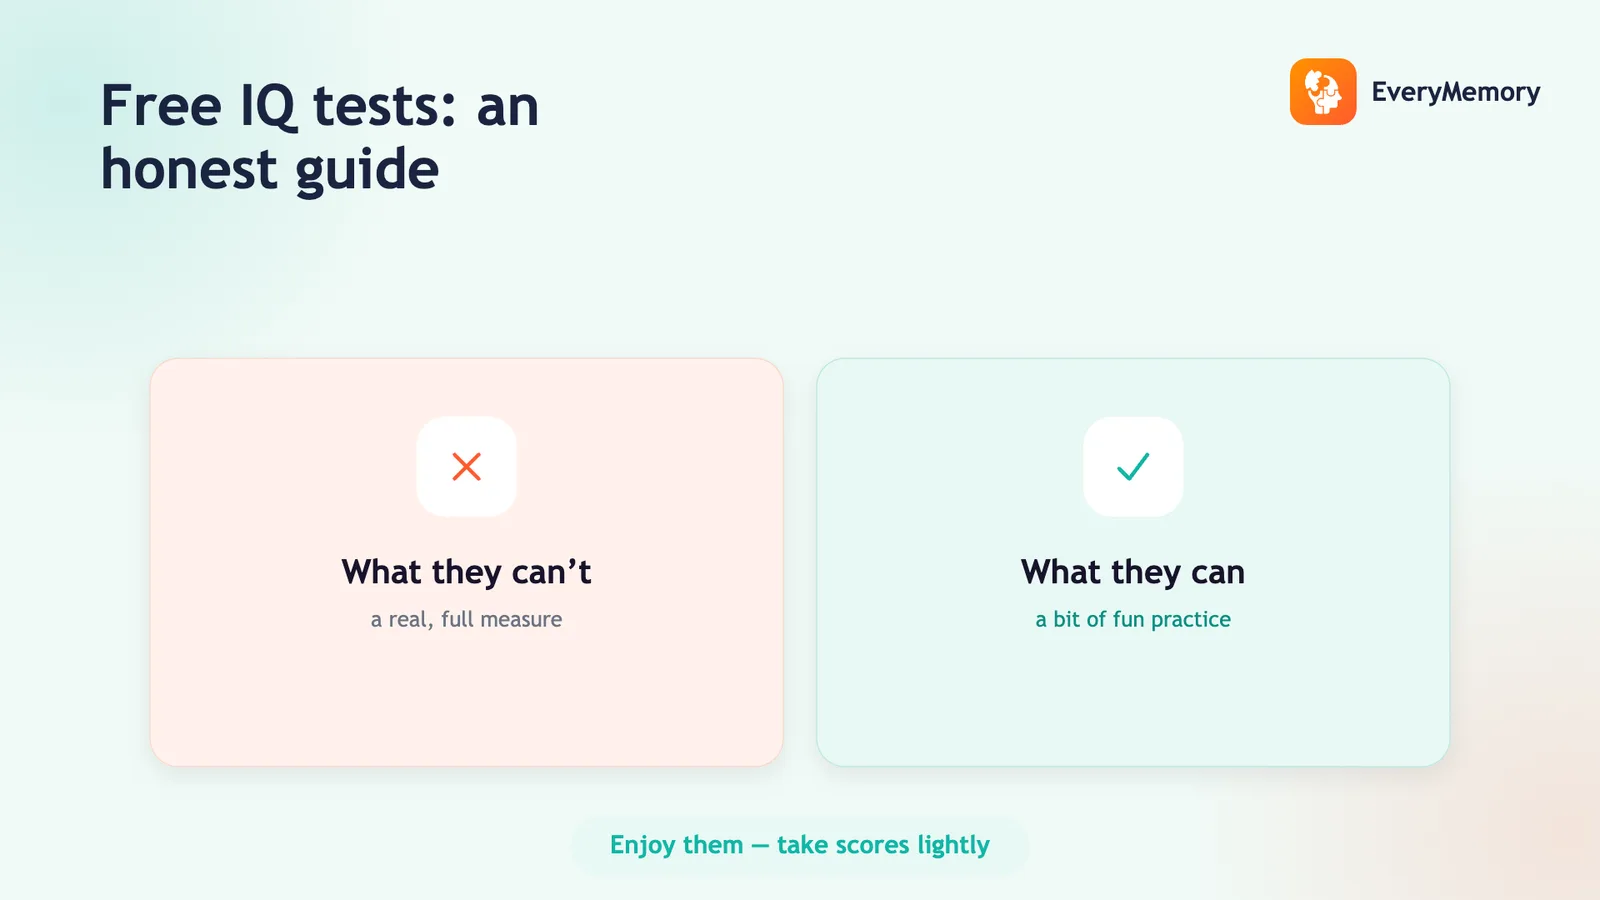Click the white tile behind the checkmark
Viewport: 1600px width, 900px height.
click(1133, 466)
